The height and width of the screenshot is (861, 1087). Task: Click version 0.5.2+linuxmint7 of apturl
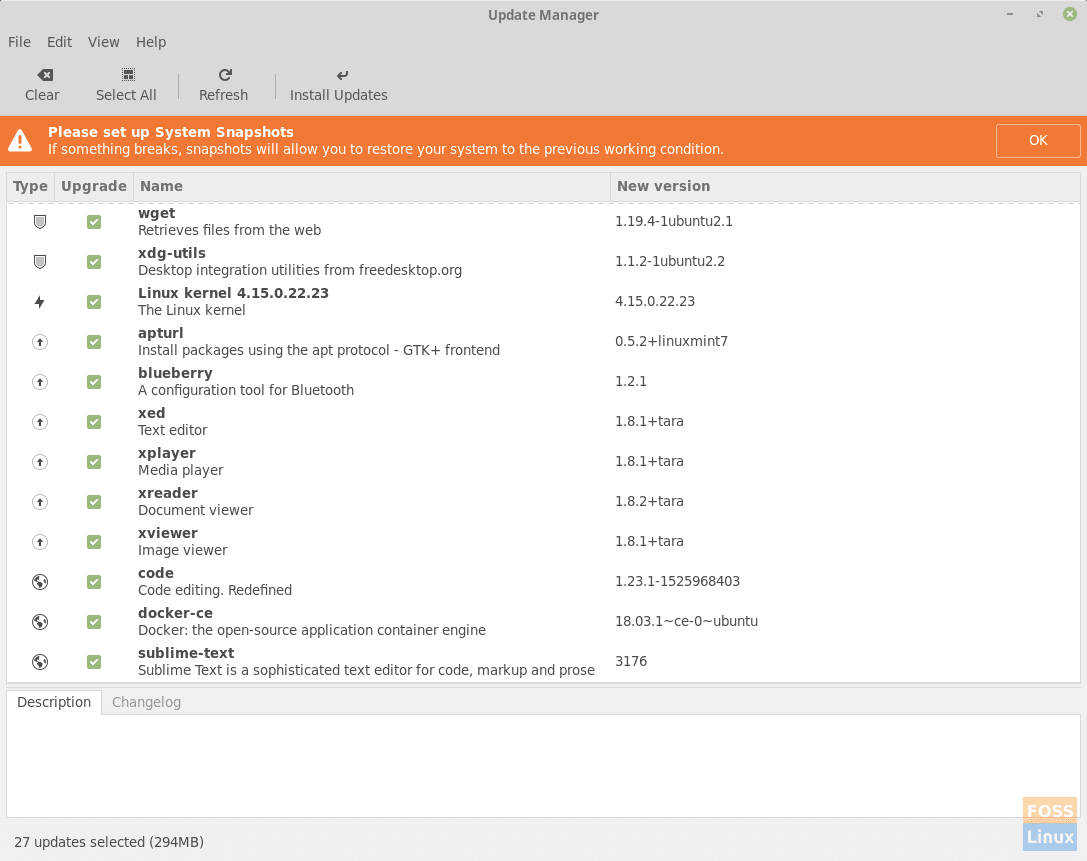[672, 342]
